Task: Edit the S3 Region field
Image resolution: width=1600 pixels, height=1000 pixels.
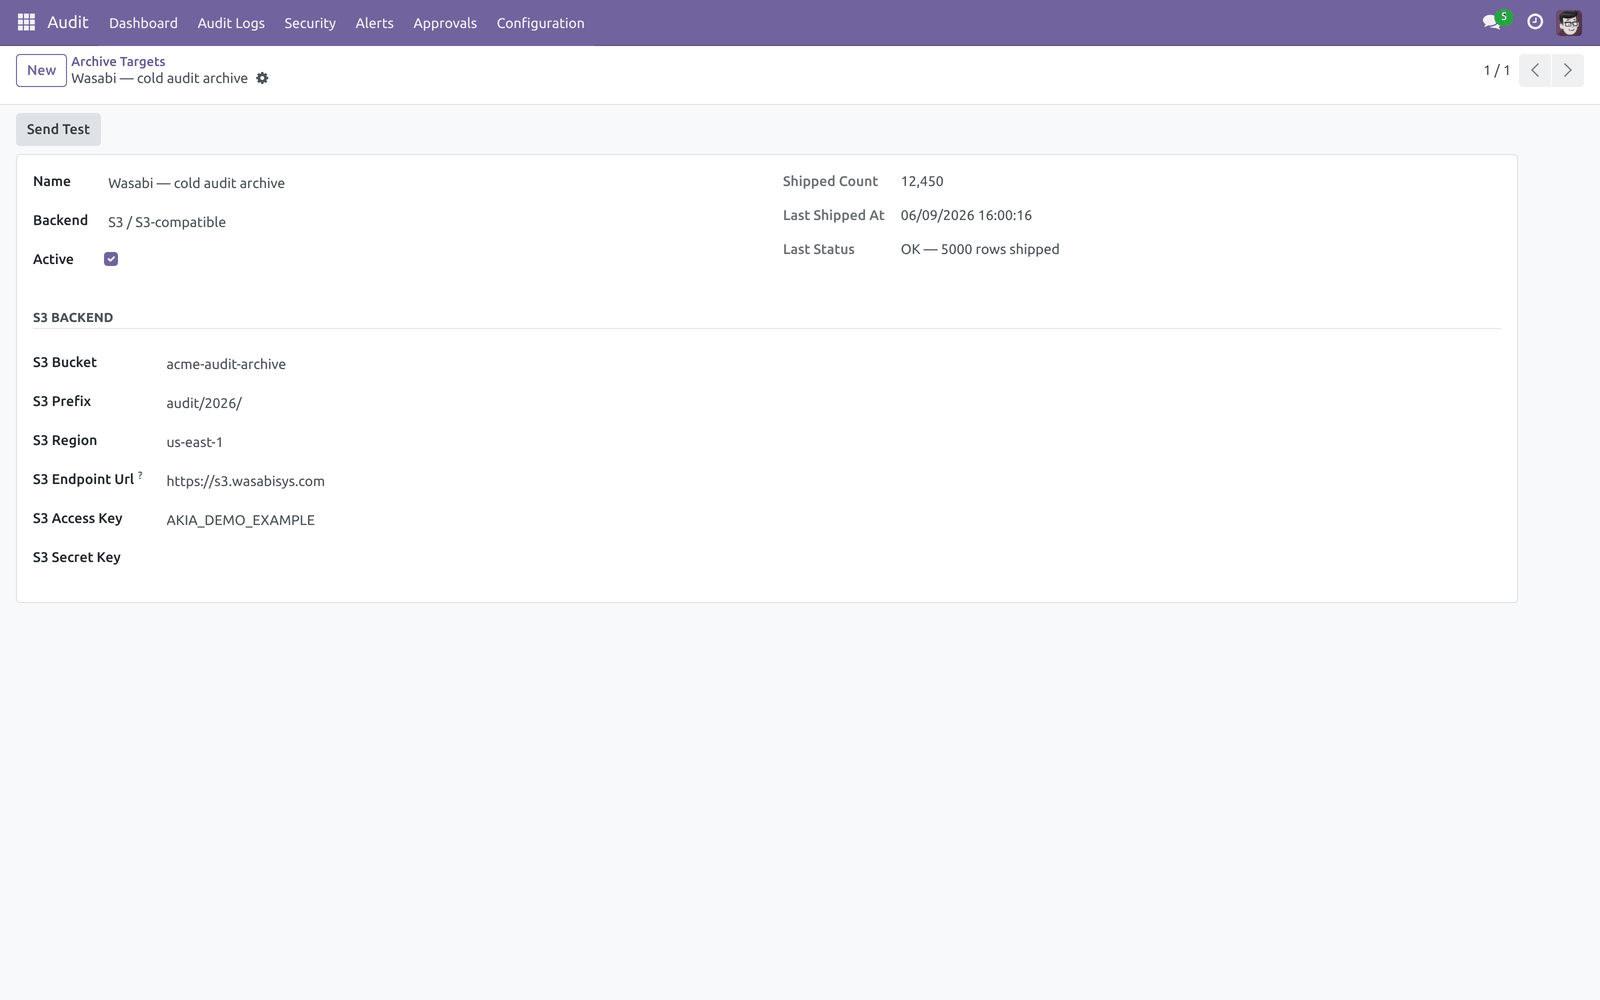Action: pyautogui.click(x=833, y=442)
